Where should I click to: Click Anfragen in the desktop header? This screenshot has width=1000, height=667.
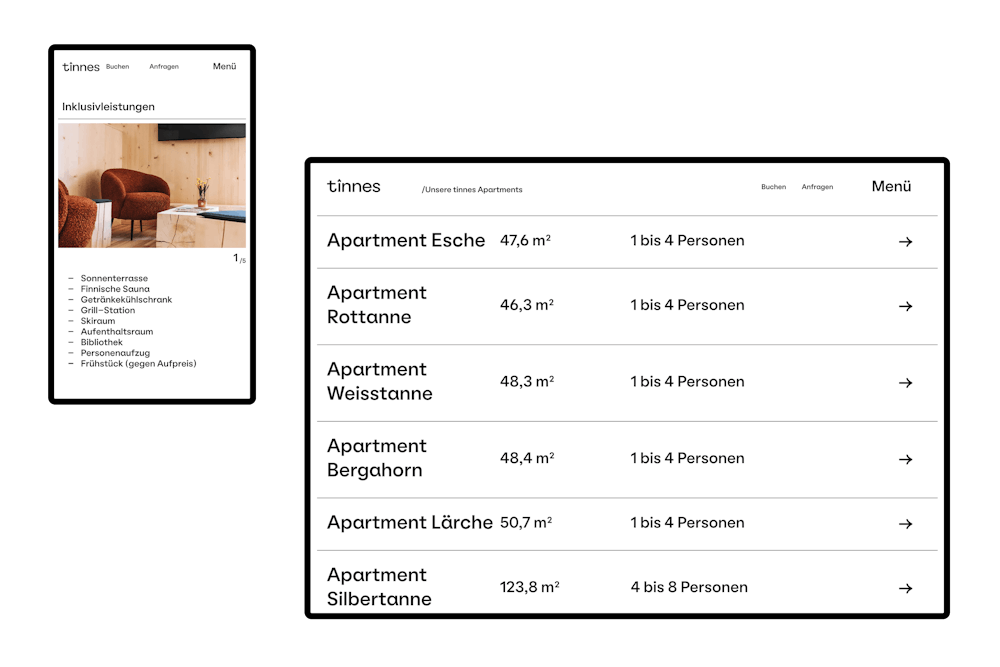[817, 187]
